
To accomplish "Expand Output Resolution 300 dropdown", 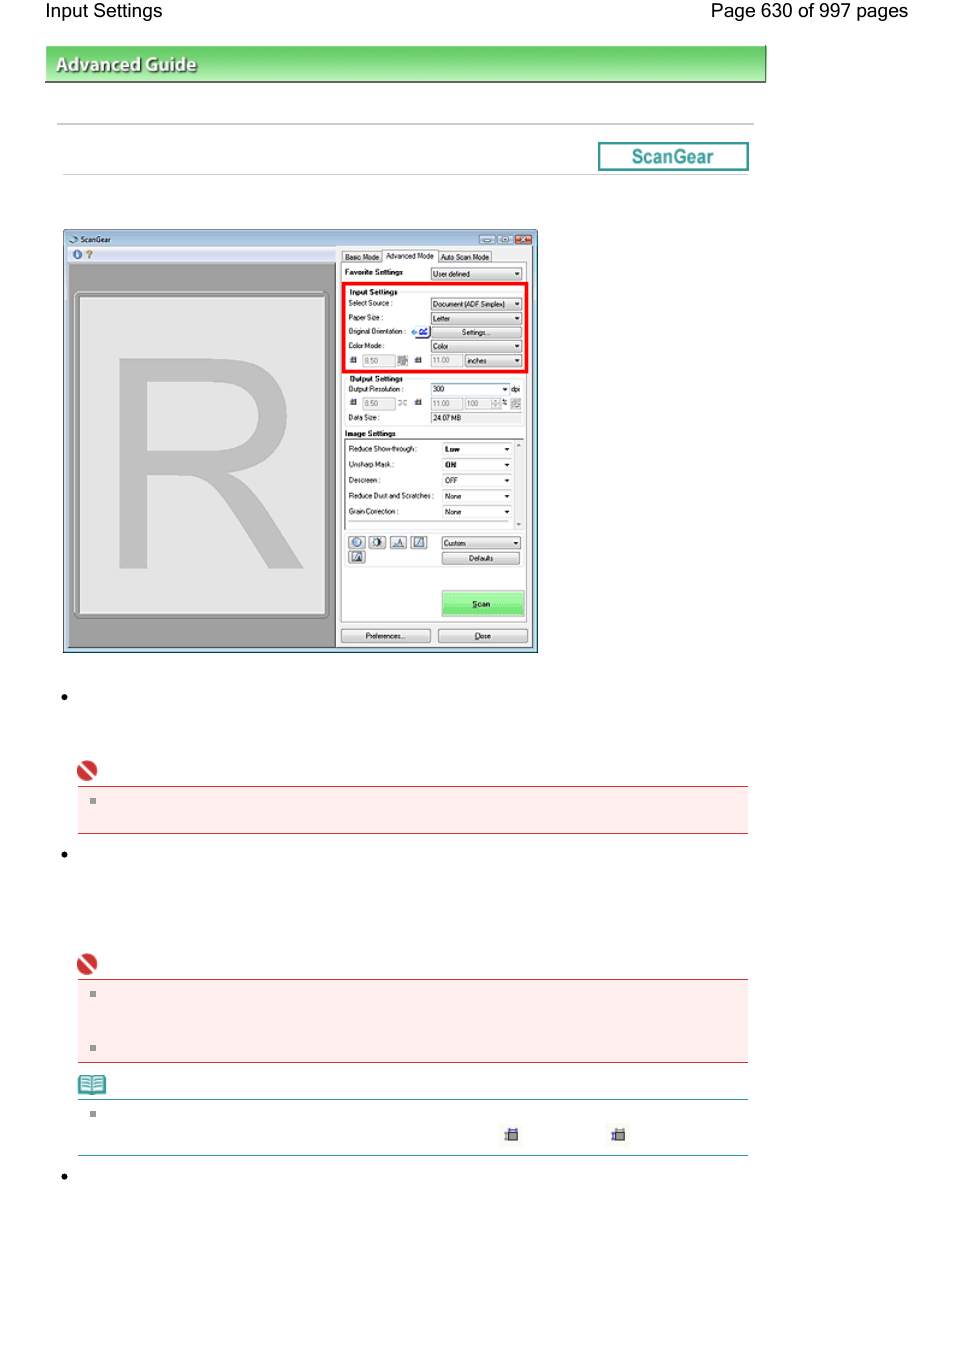I will pos(470,389).
